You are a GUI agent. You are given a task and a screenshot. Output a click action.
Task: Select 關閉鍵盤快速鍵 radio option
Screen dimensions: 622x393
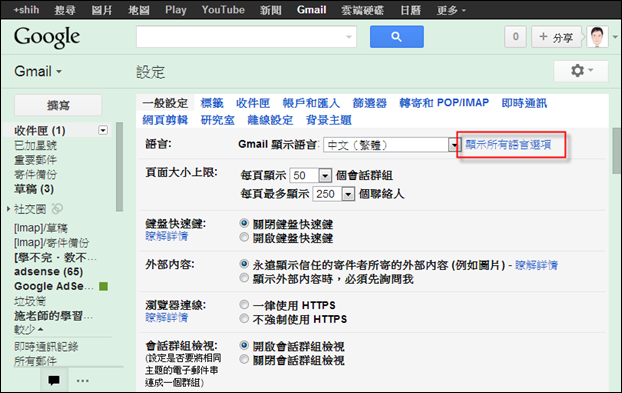[x=244, y=223]
